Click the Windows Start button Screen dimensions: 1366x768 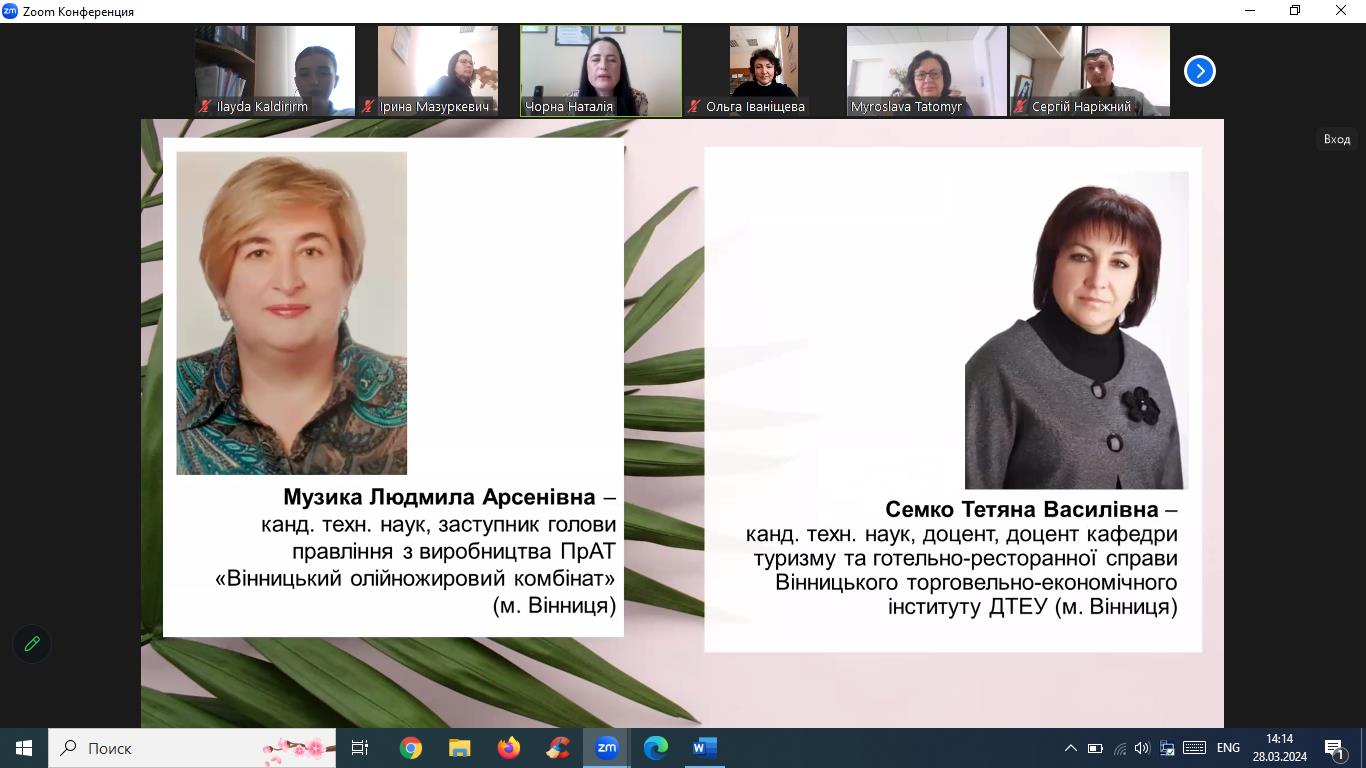click(24, 748)
